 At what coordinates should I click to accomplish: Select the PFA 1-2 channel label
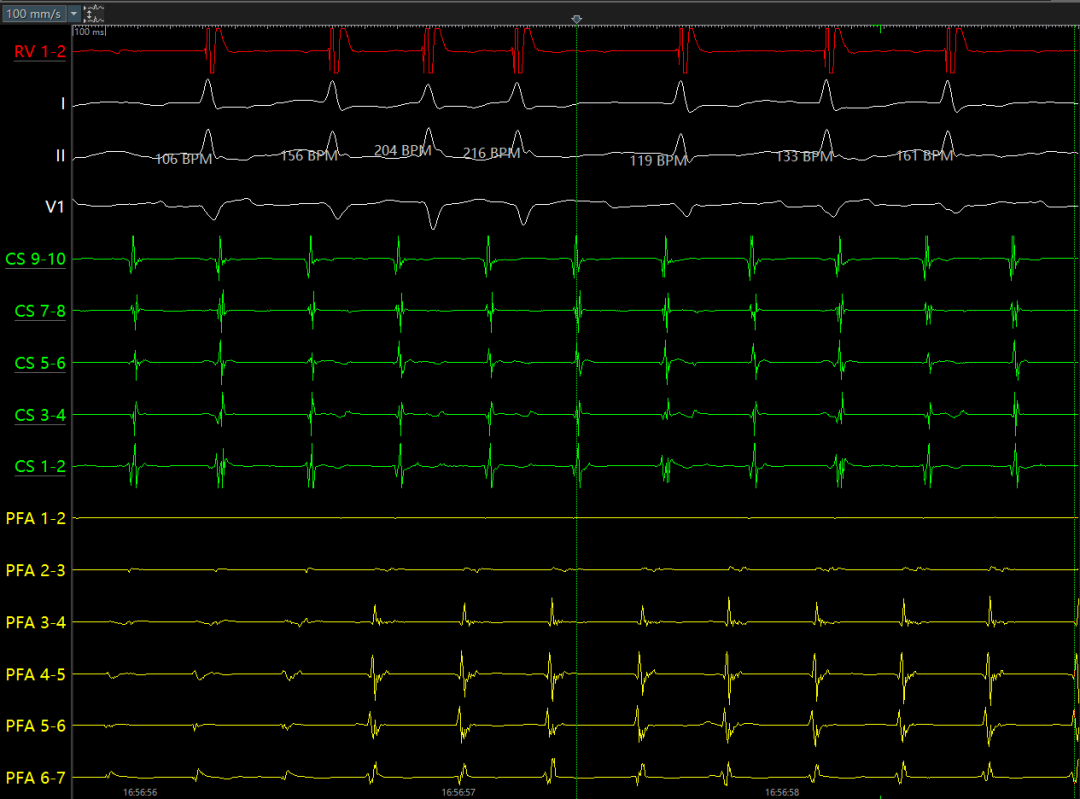click(36, 518)
